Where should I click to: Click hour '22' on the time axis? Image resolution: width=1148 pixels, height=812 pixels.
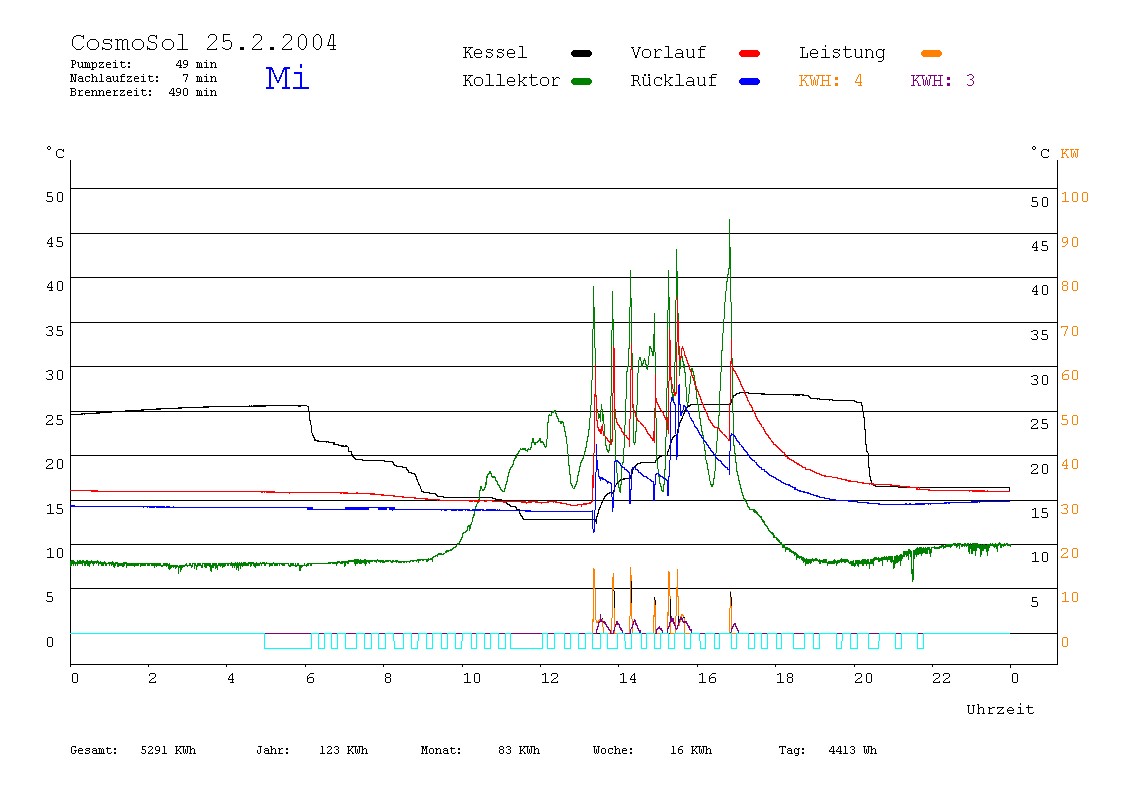pos(942,679)
